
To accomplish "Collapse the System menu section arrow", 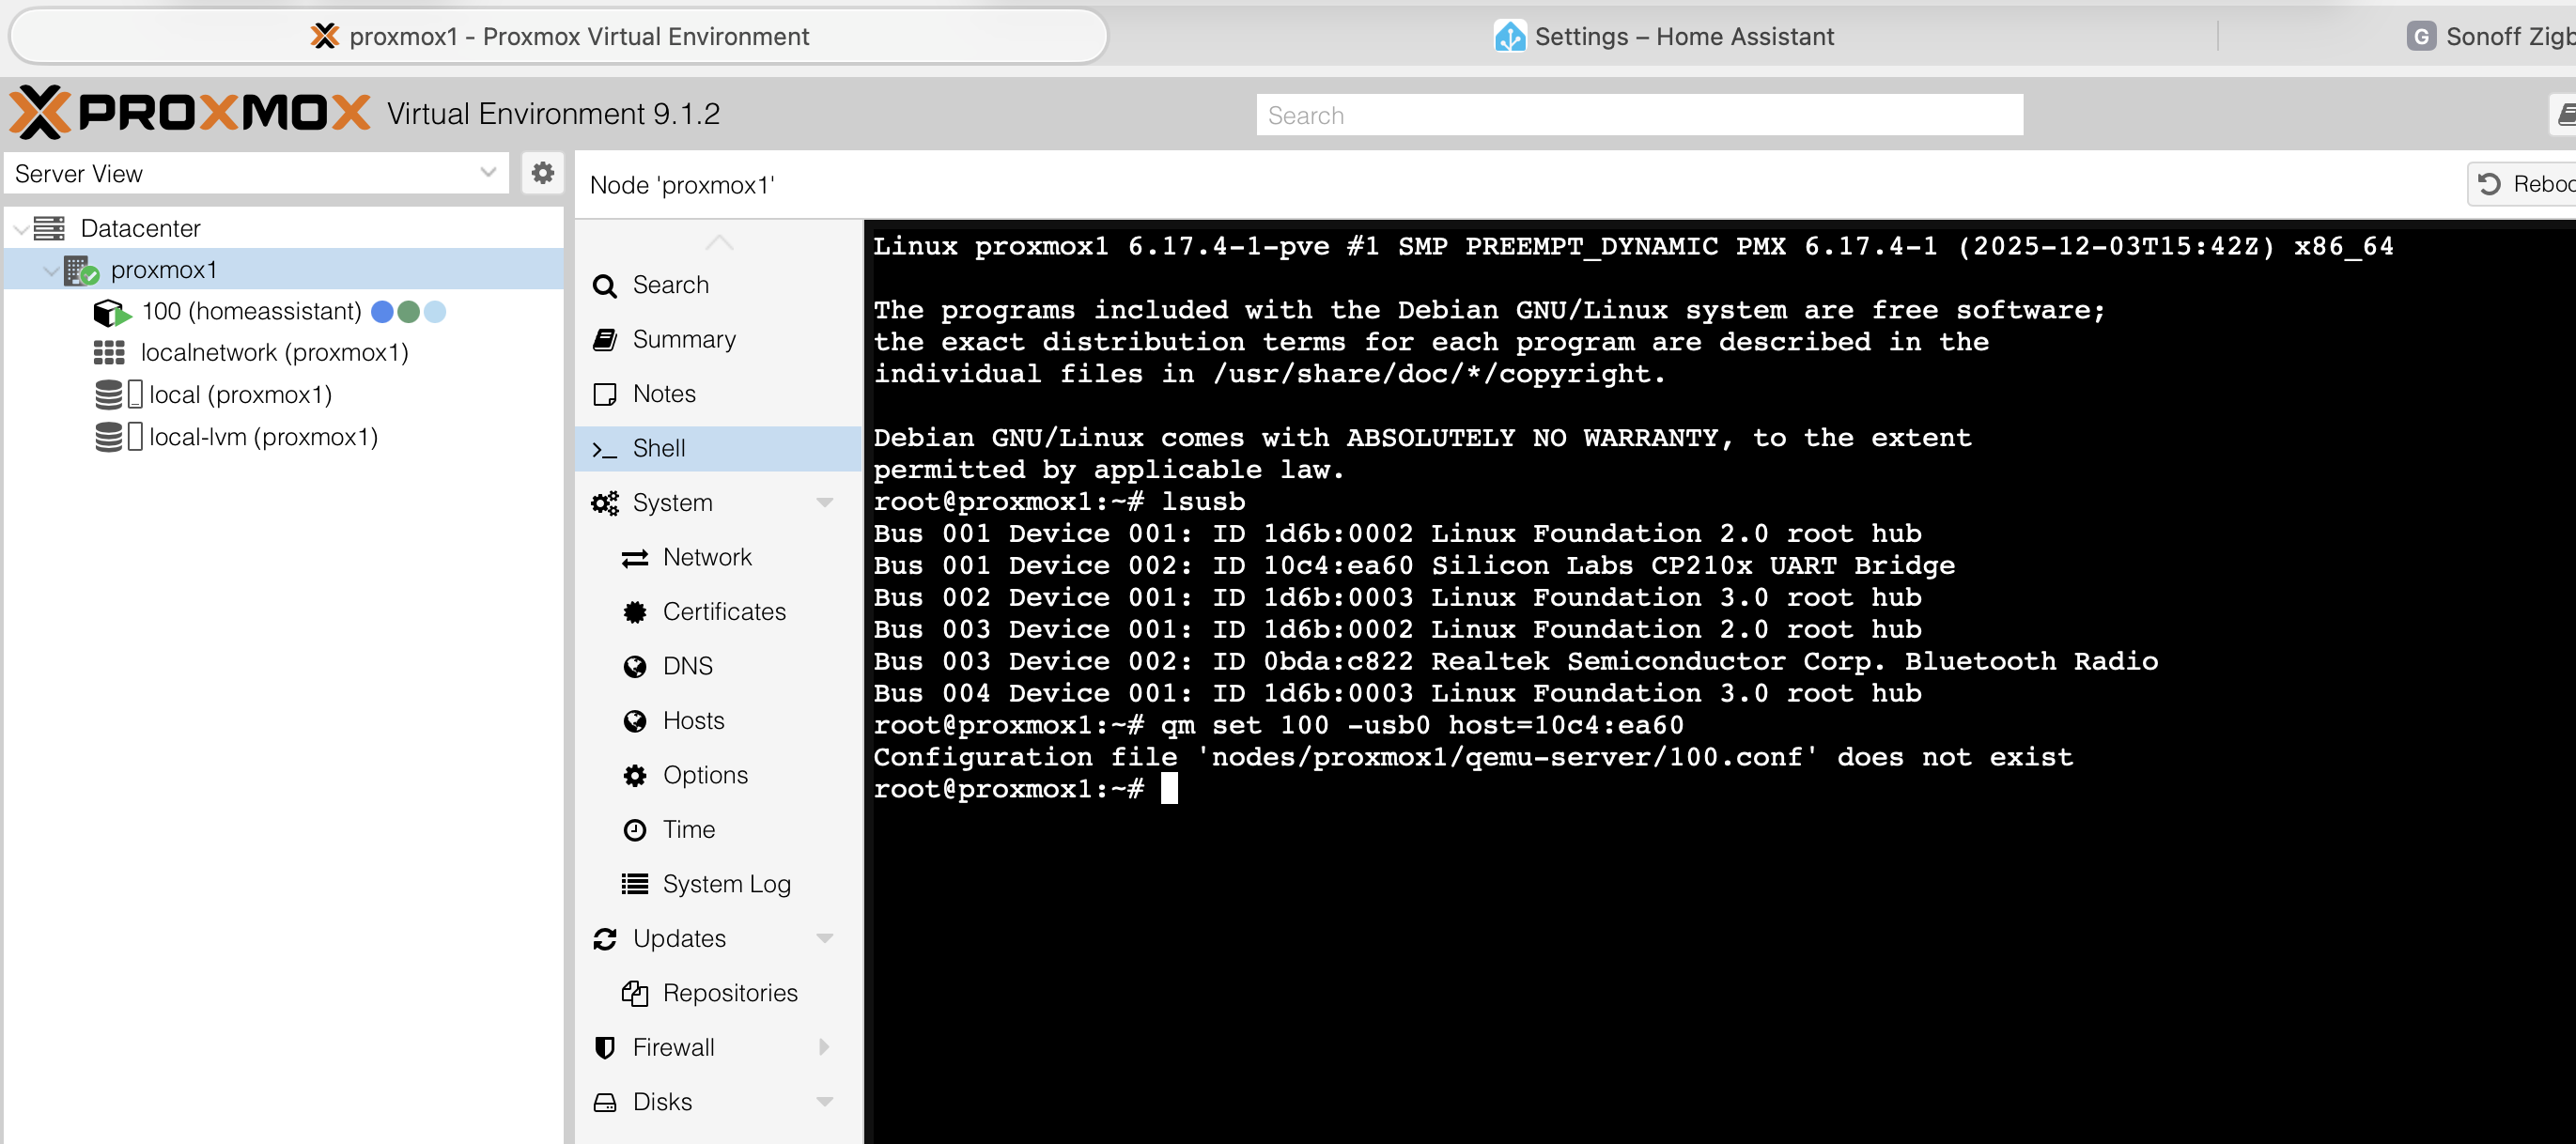I will pyautogui.click(x=824, y=502).
